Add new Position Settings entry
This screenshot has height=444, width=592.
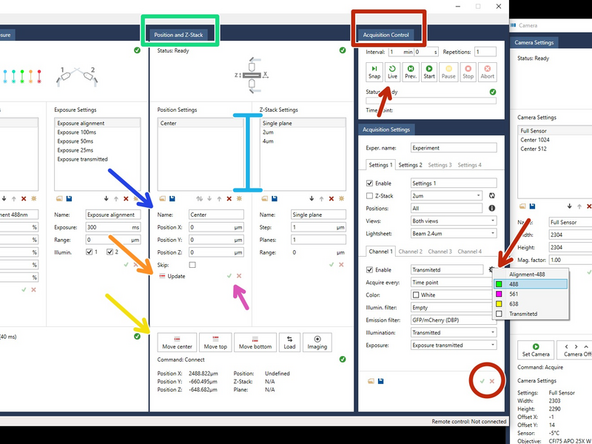239,199
